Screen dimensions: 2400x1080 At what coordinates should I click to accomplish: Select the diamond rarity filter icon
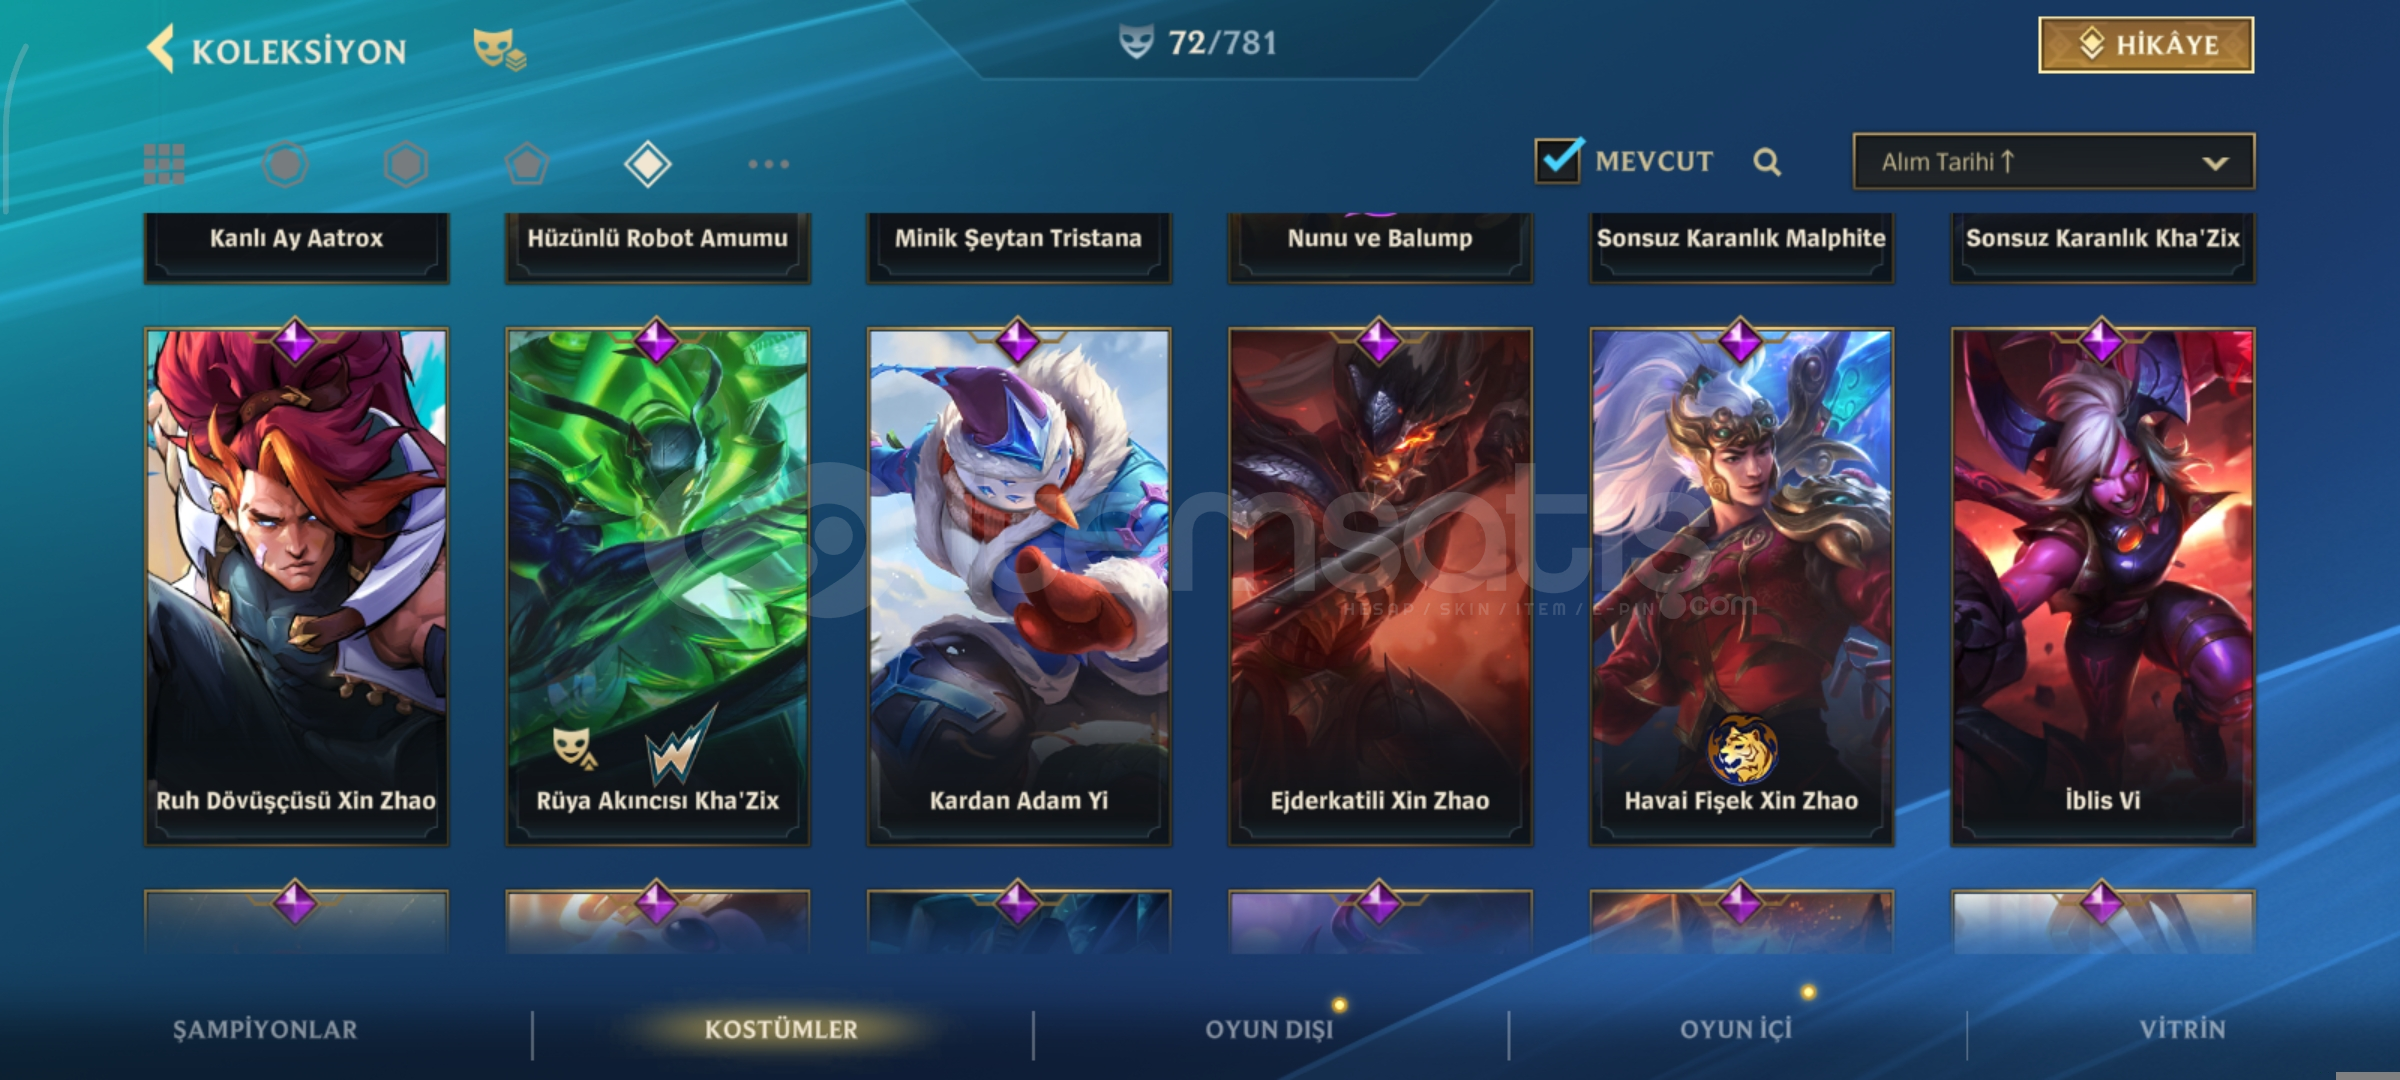[648, 164]
